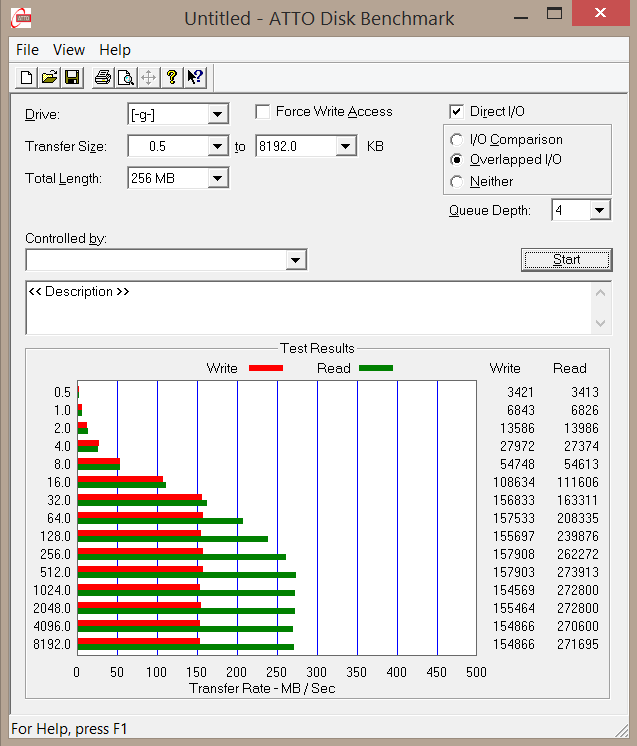Click inside the Description text box

(300, 310)
